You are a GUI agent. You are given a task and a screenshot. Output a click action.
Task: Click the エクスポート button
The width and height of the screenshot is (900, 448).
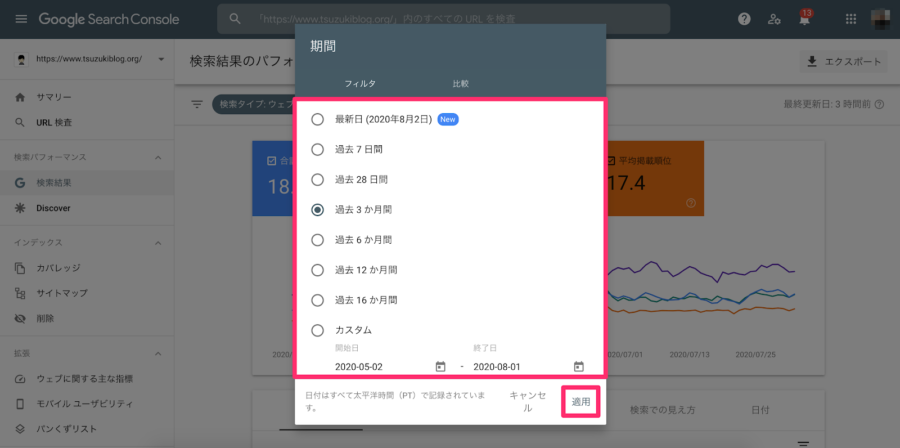(x=843, y=62)
